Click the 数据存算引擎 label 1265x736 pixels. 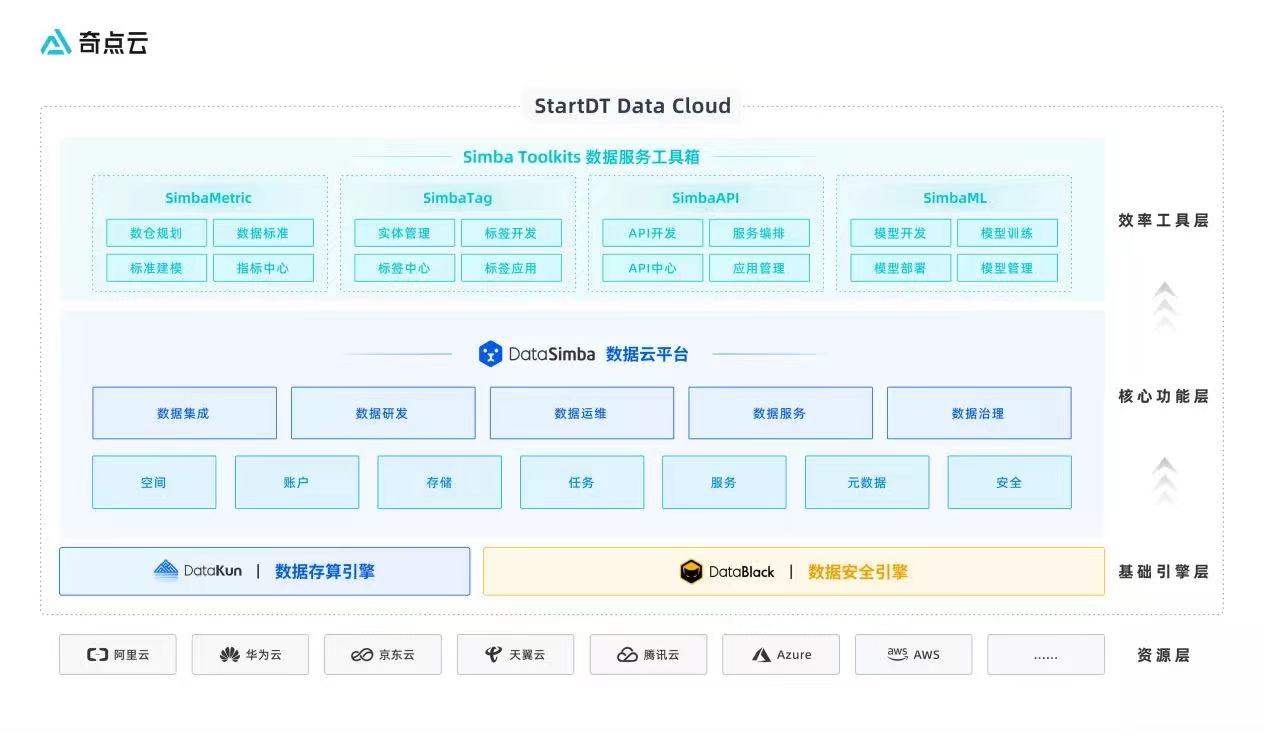(x=325, y=572)
